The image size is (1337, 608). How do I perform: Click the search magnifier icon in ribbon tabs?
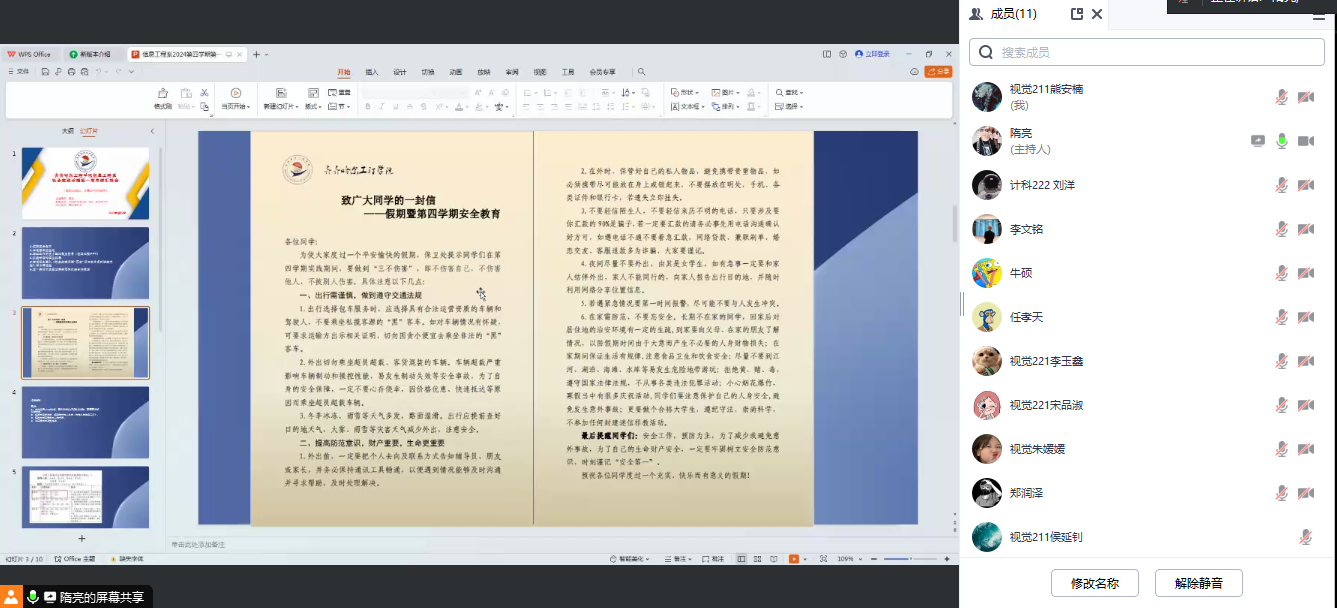642,72
